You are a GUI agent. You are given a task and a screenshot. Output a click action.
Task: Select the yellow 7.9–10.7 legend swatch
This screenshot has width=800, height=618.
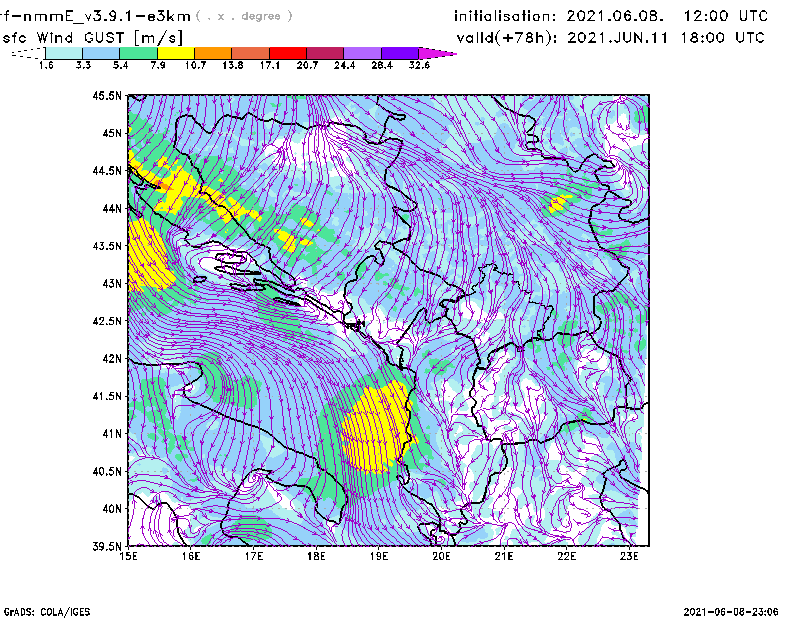tap(176, 53)
